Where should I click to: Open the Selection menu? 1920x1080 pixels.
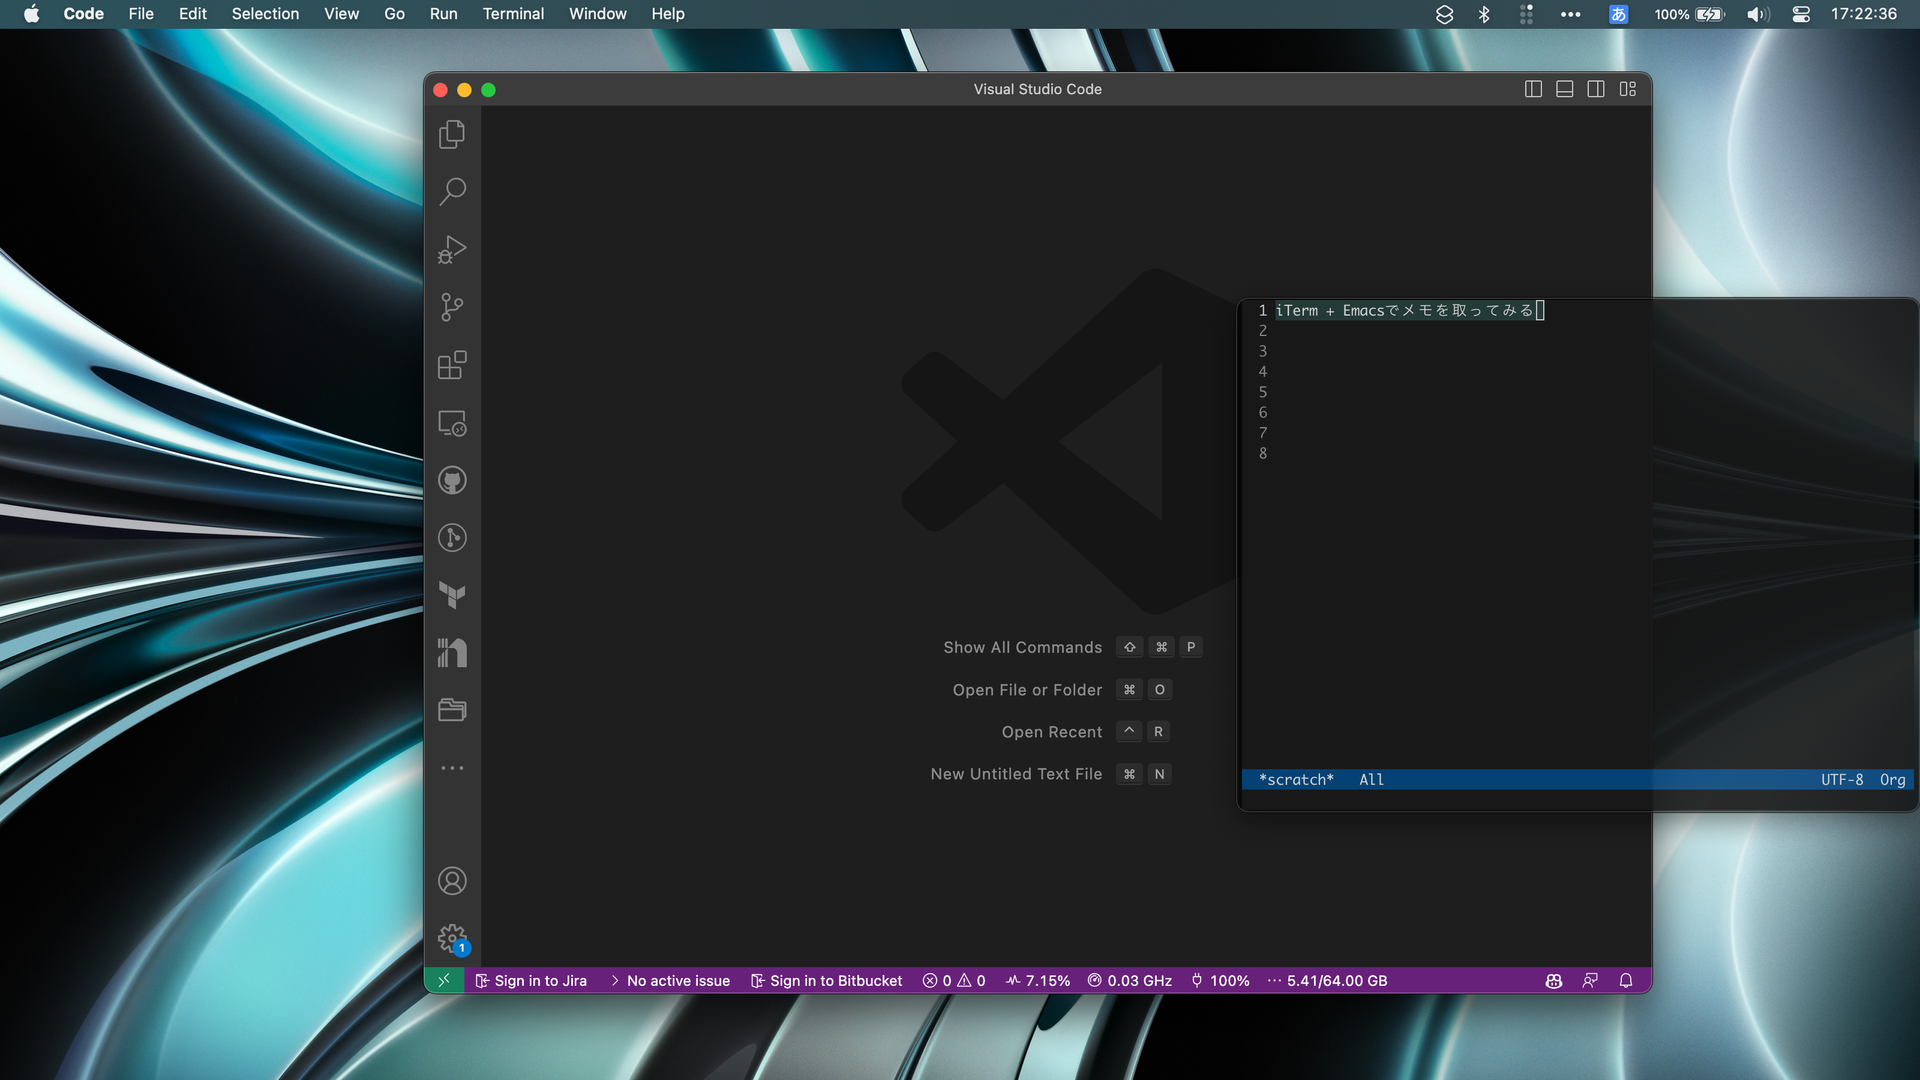pyautogui.click(x=265, y=14)
